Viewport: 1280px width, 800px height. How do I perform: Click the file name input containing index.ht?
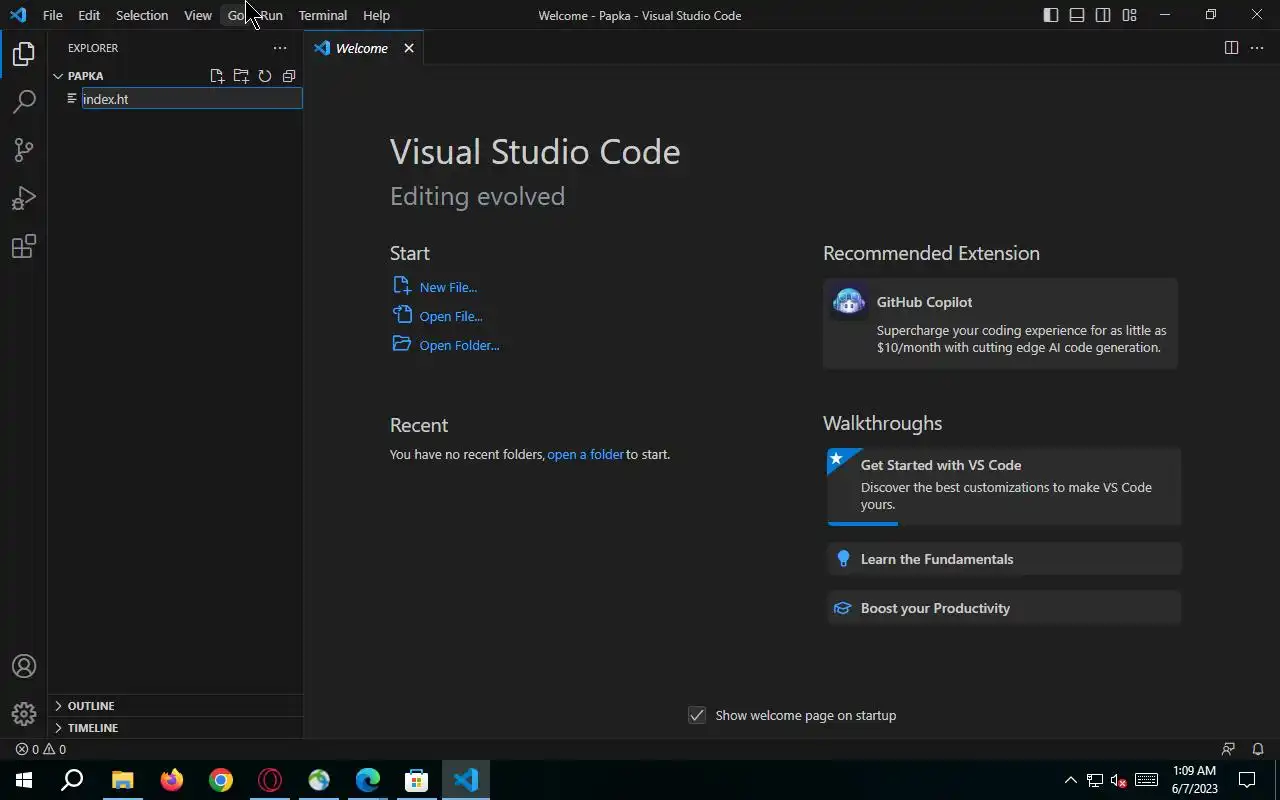[191, 99]
